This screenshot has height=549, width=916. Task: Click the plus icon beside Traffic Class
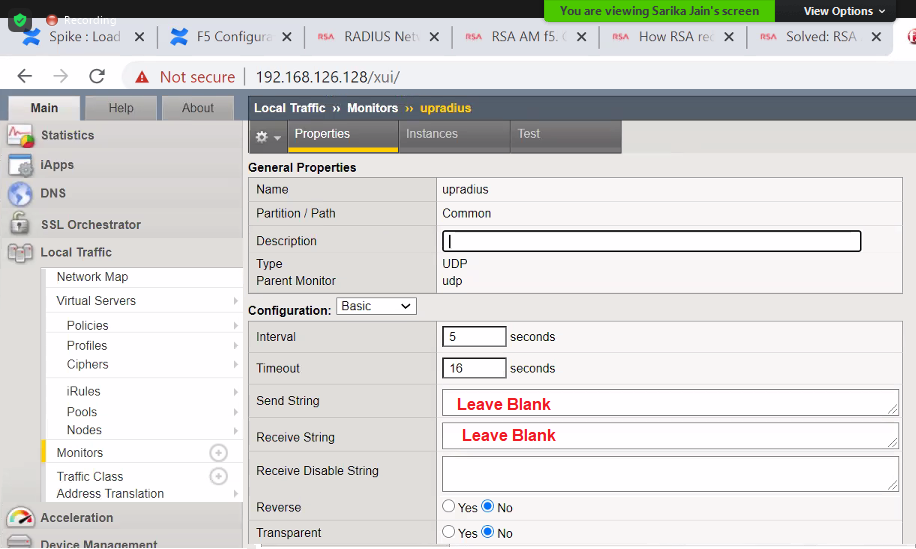[218, 477]
